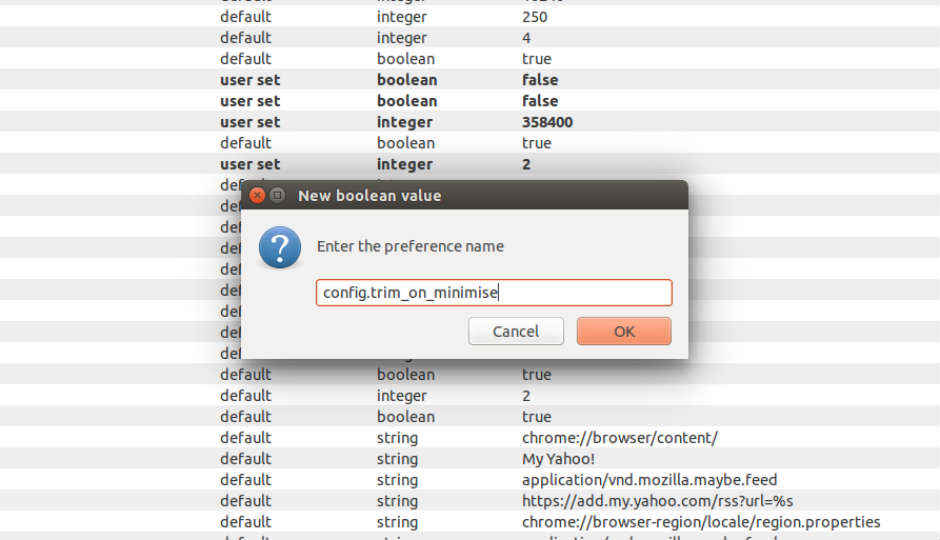This screenshot has height=540, width=940.
Task: Cancel the New boolean value dialog
Action: pyautogui.click(x=516, y=331)
